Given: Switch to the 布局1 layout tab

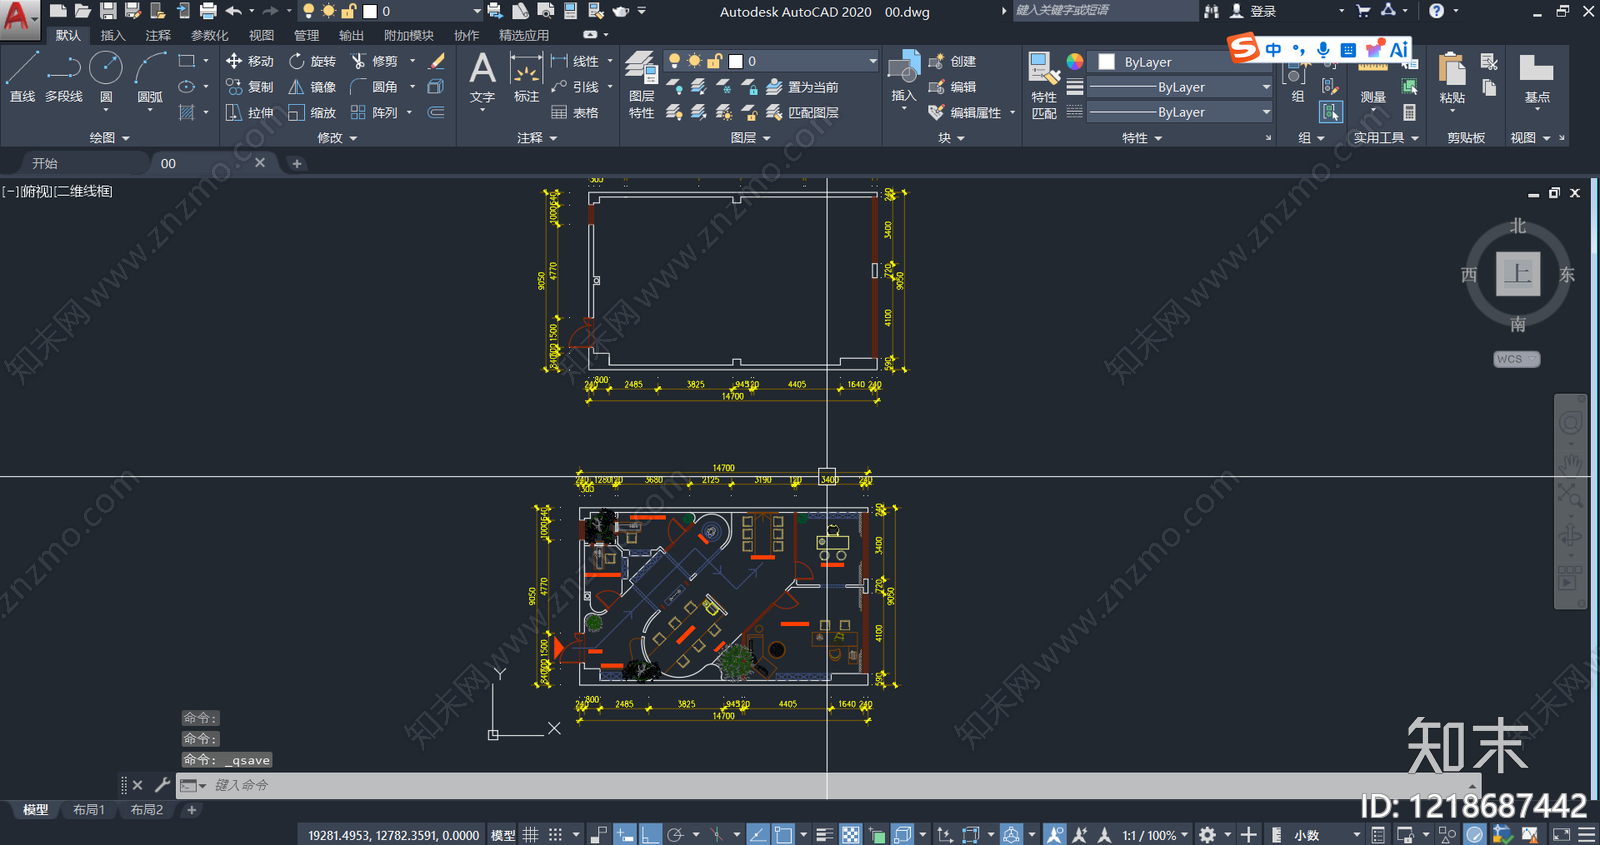Looking at the screenshot, I should pos(89,810).
